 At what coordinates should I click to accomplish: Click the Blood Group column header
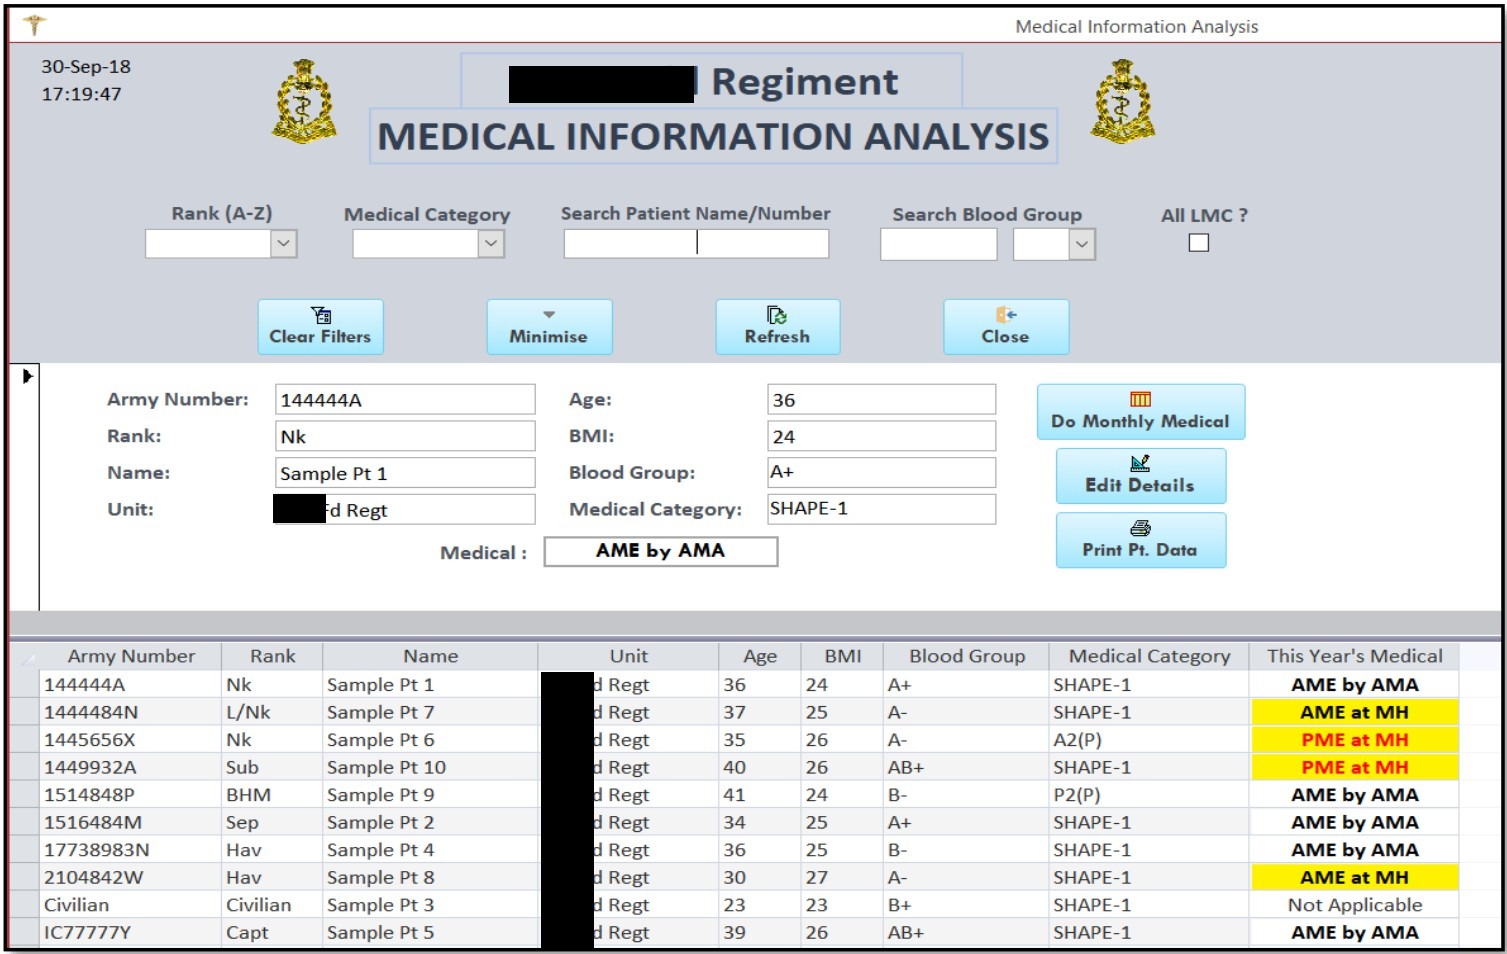point(966,656)
